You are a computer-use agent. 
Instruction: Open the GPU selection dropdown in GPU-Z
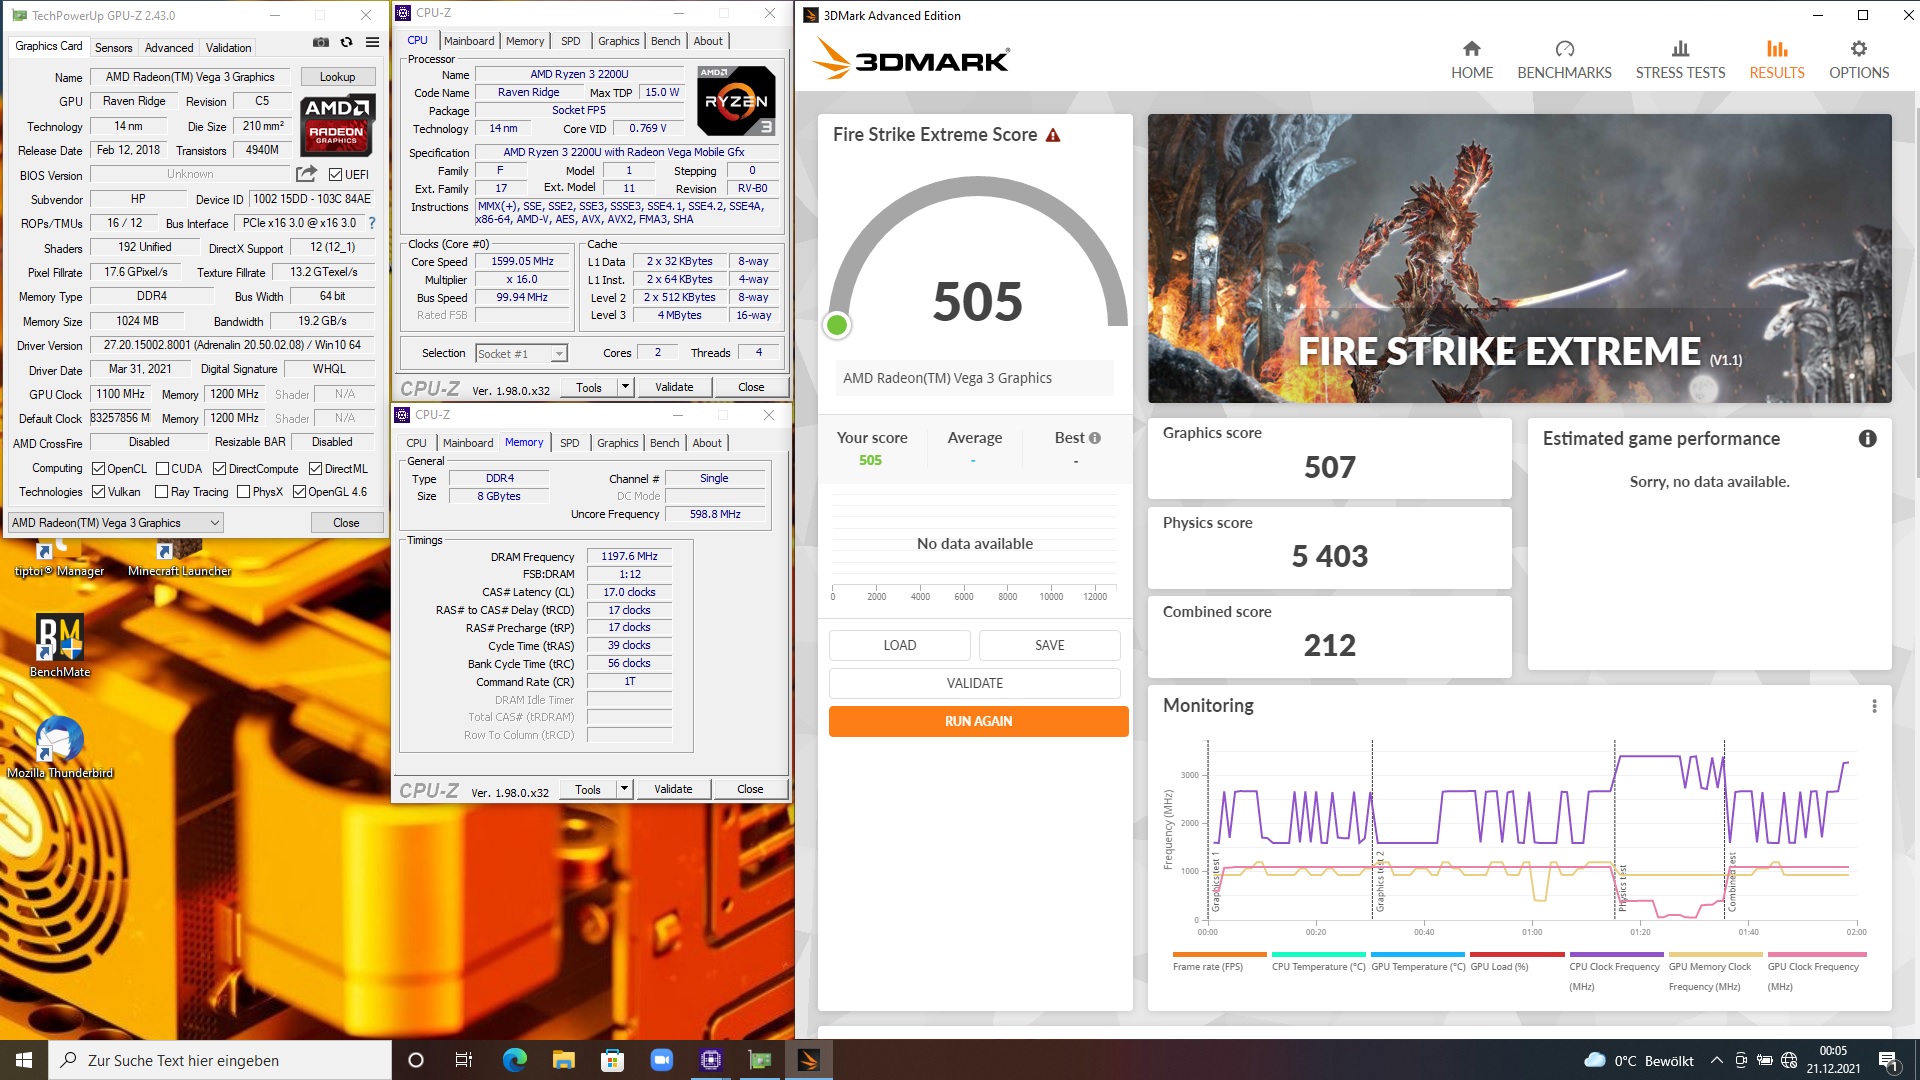point(116,523)
